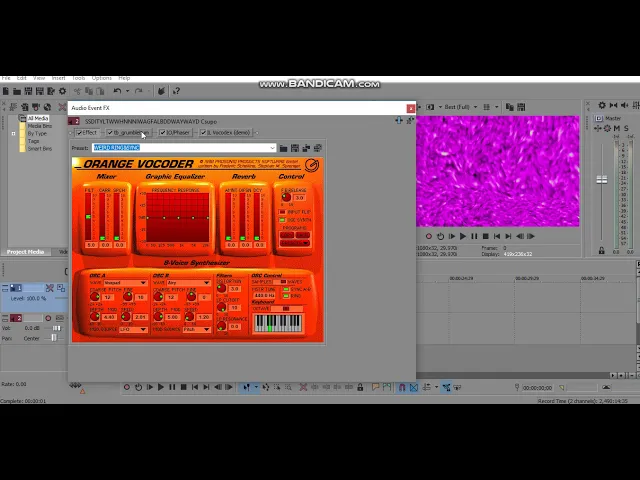Toggle the OSC SYNTH switch in Control
This screenshot has width=640, height=480.
coord(282,220)
